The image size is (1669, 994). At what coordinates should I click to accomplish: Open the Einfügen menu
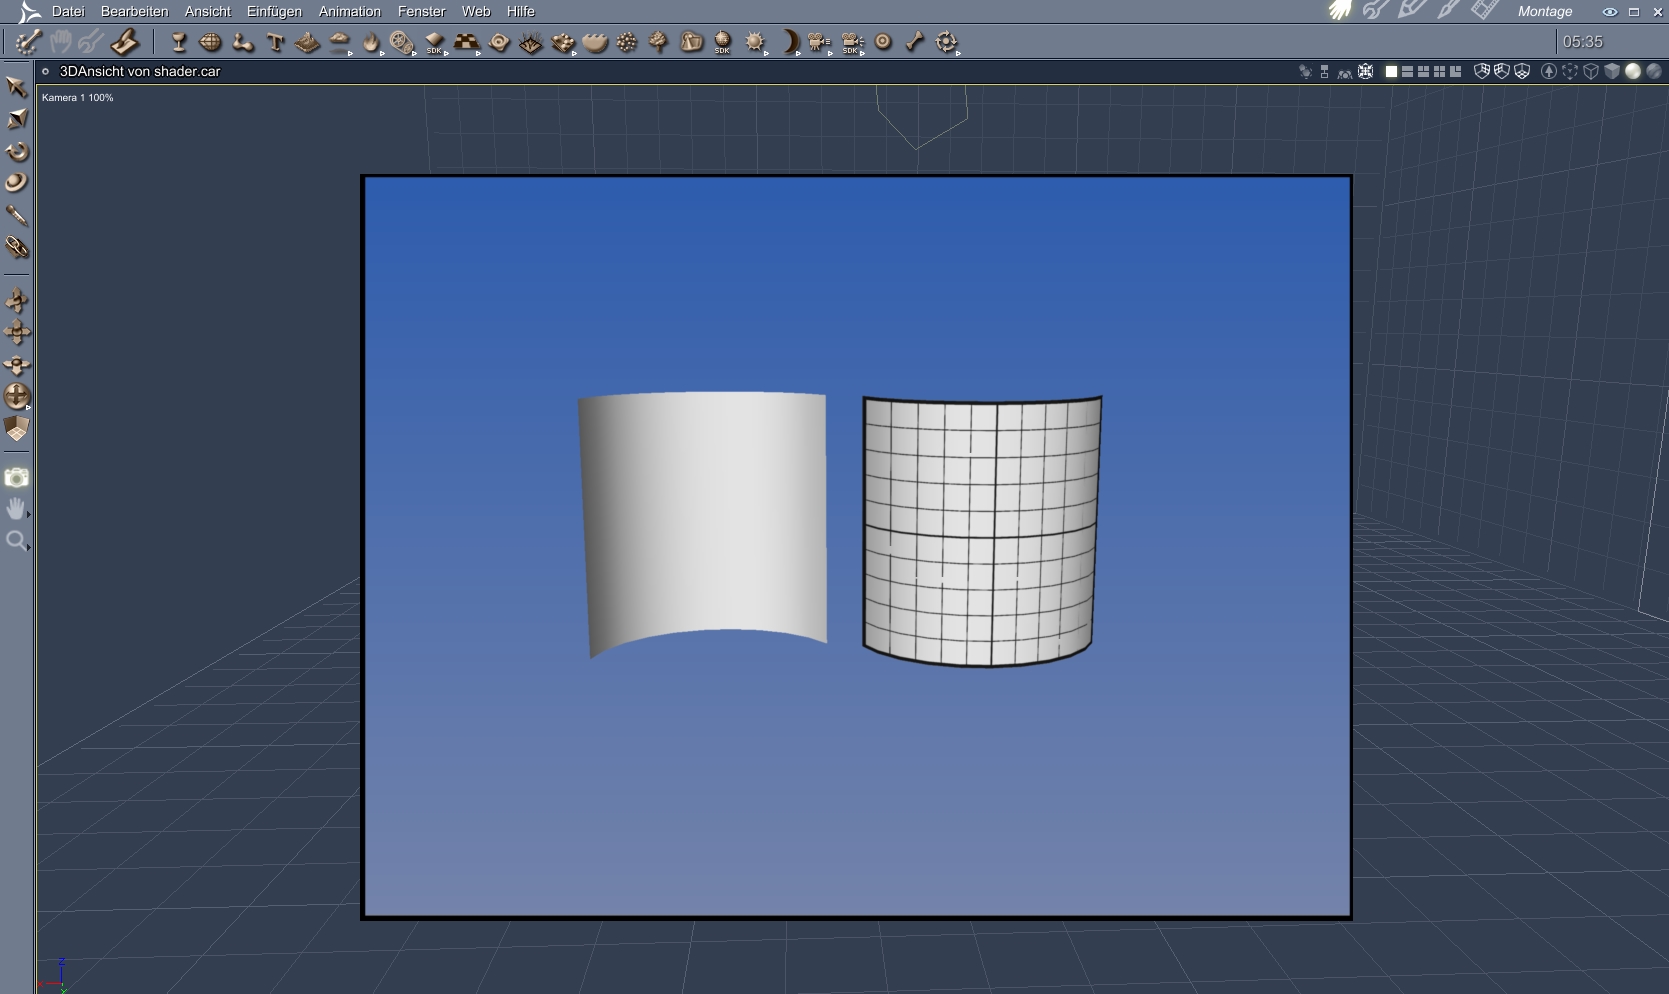pyautogui.click(x=274, y=11)
